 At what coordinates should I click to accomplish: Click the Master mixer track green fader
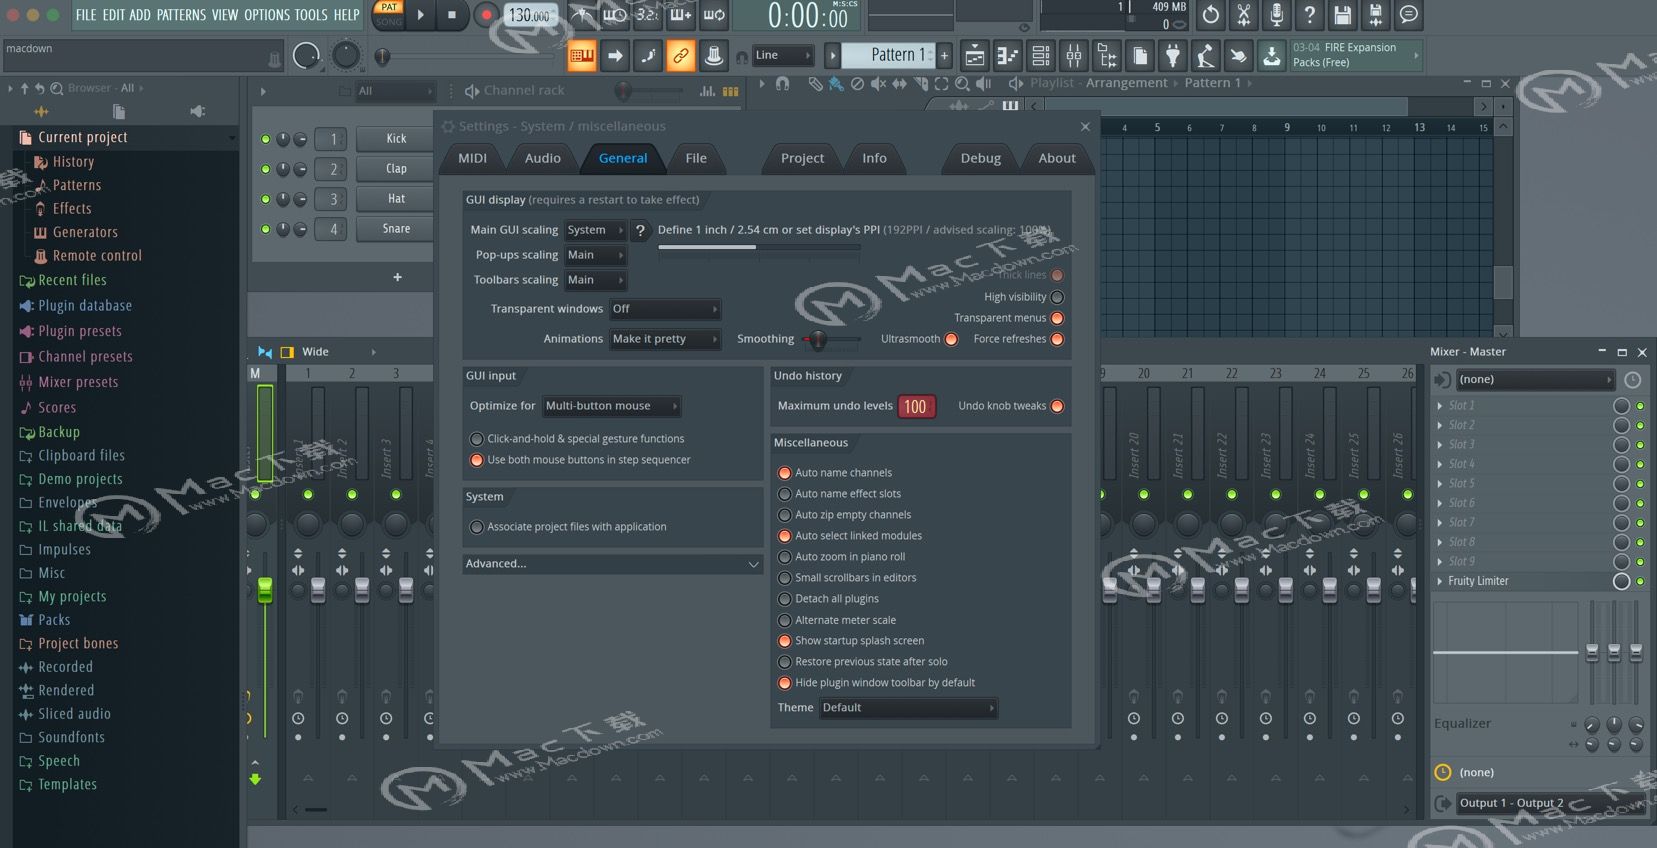pyautogui.click(x=265, y=589)
